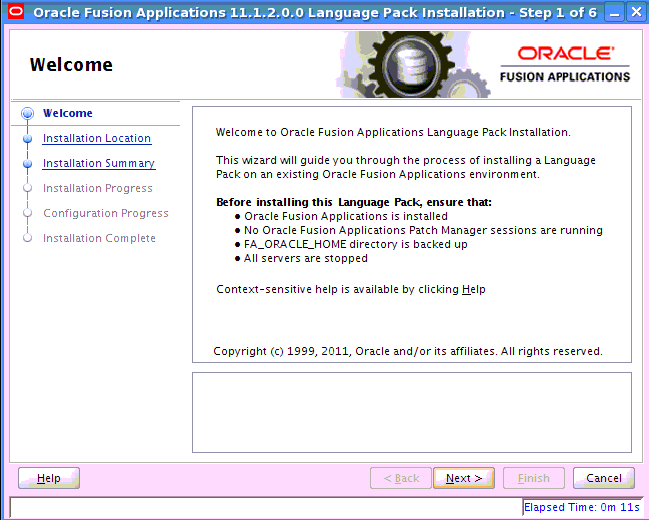Click the Oracle Fusion Applications logo
The width and height of the screenshot is (649, 520).
click(565, 64)
